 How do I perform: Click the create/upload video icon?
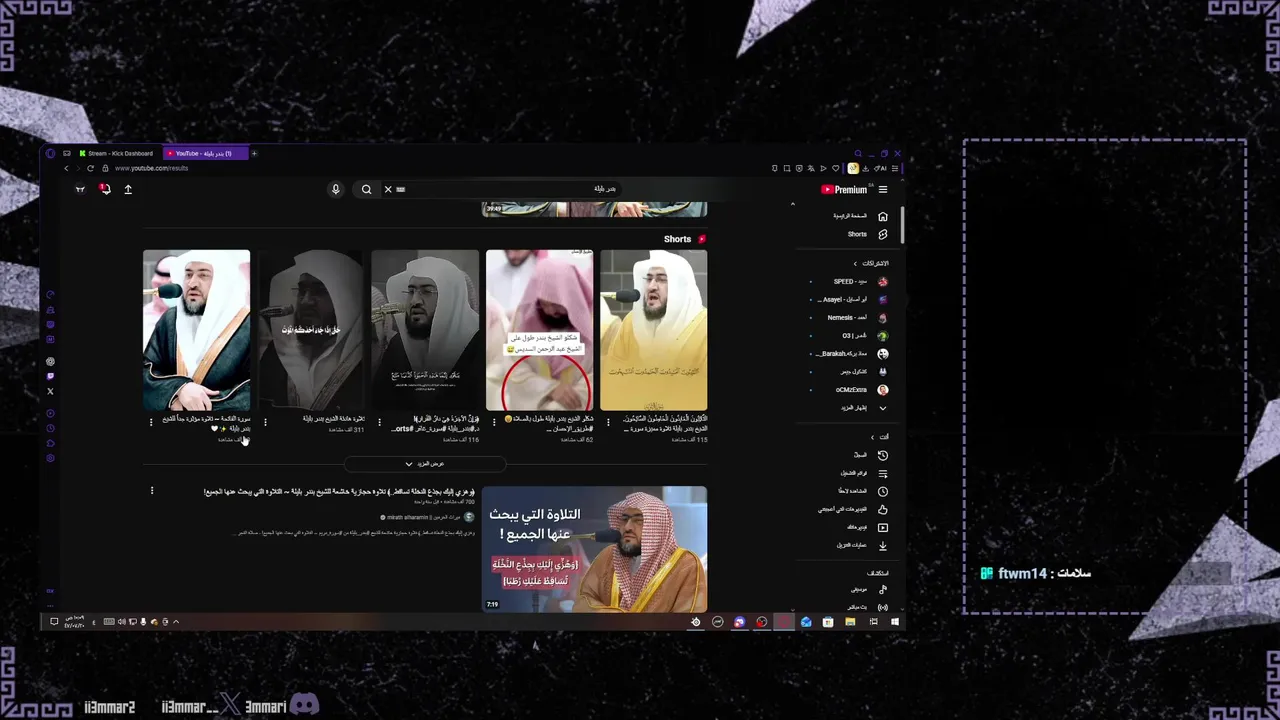point(128,189)
